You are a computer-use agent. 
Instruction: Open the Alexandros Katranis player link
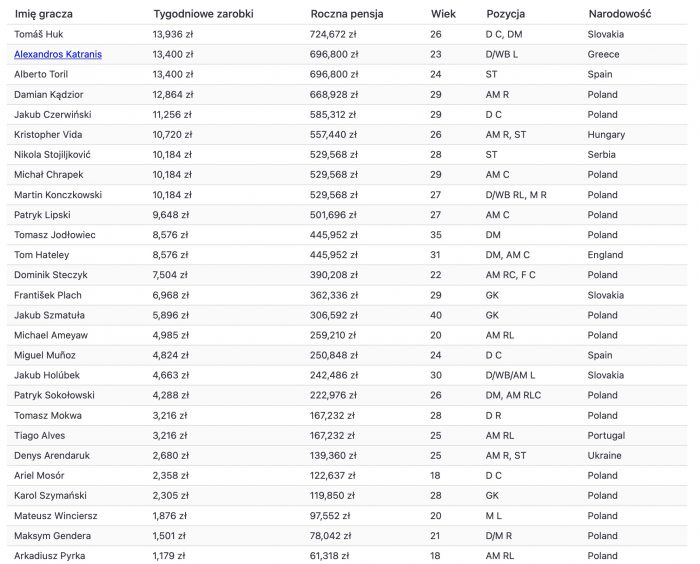[x=58, y=54]
